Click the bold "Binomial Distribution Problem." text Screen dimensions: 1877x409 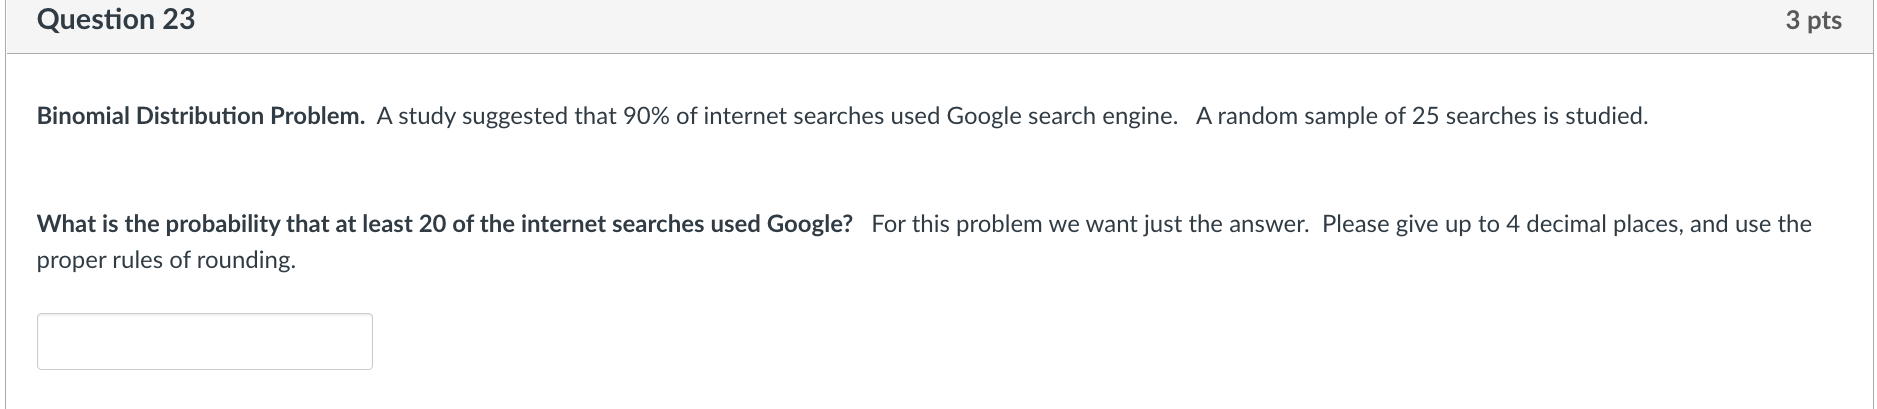coord(201,116)
